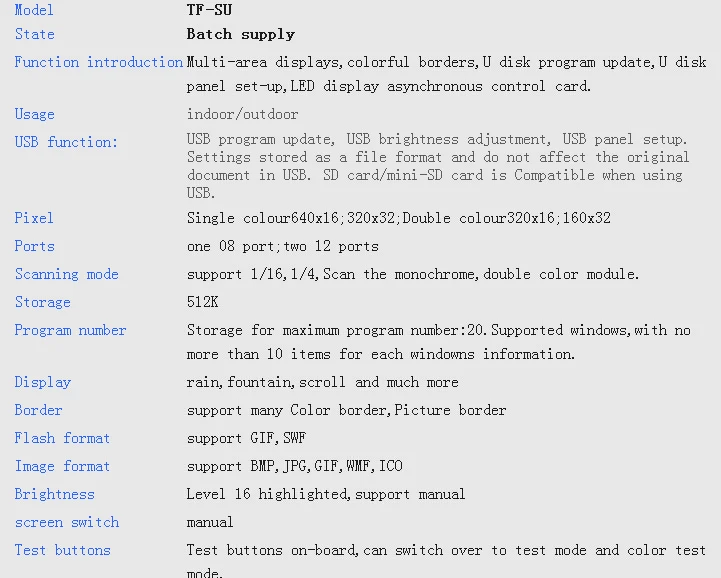721x578 pixels.
Task: Select the Pixel label
Action: [34, 218]
